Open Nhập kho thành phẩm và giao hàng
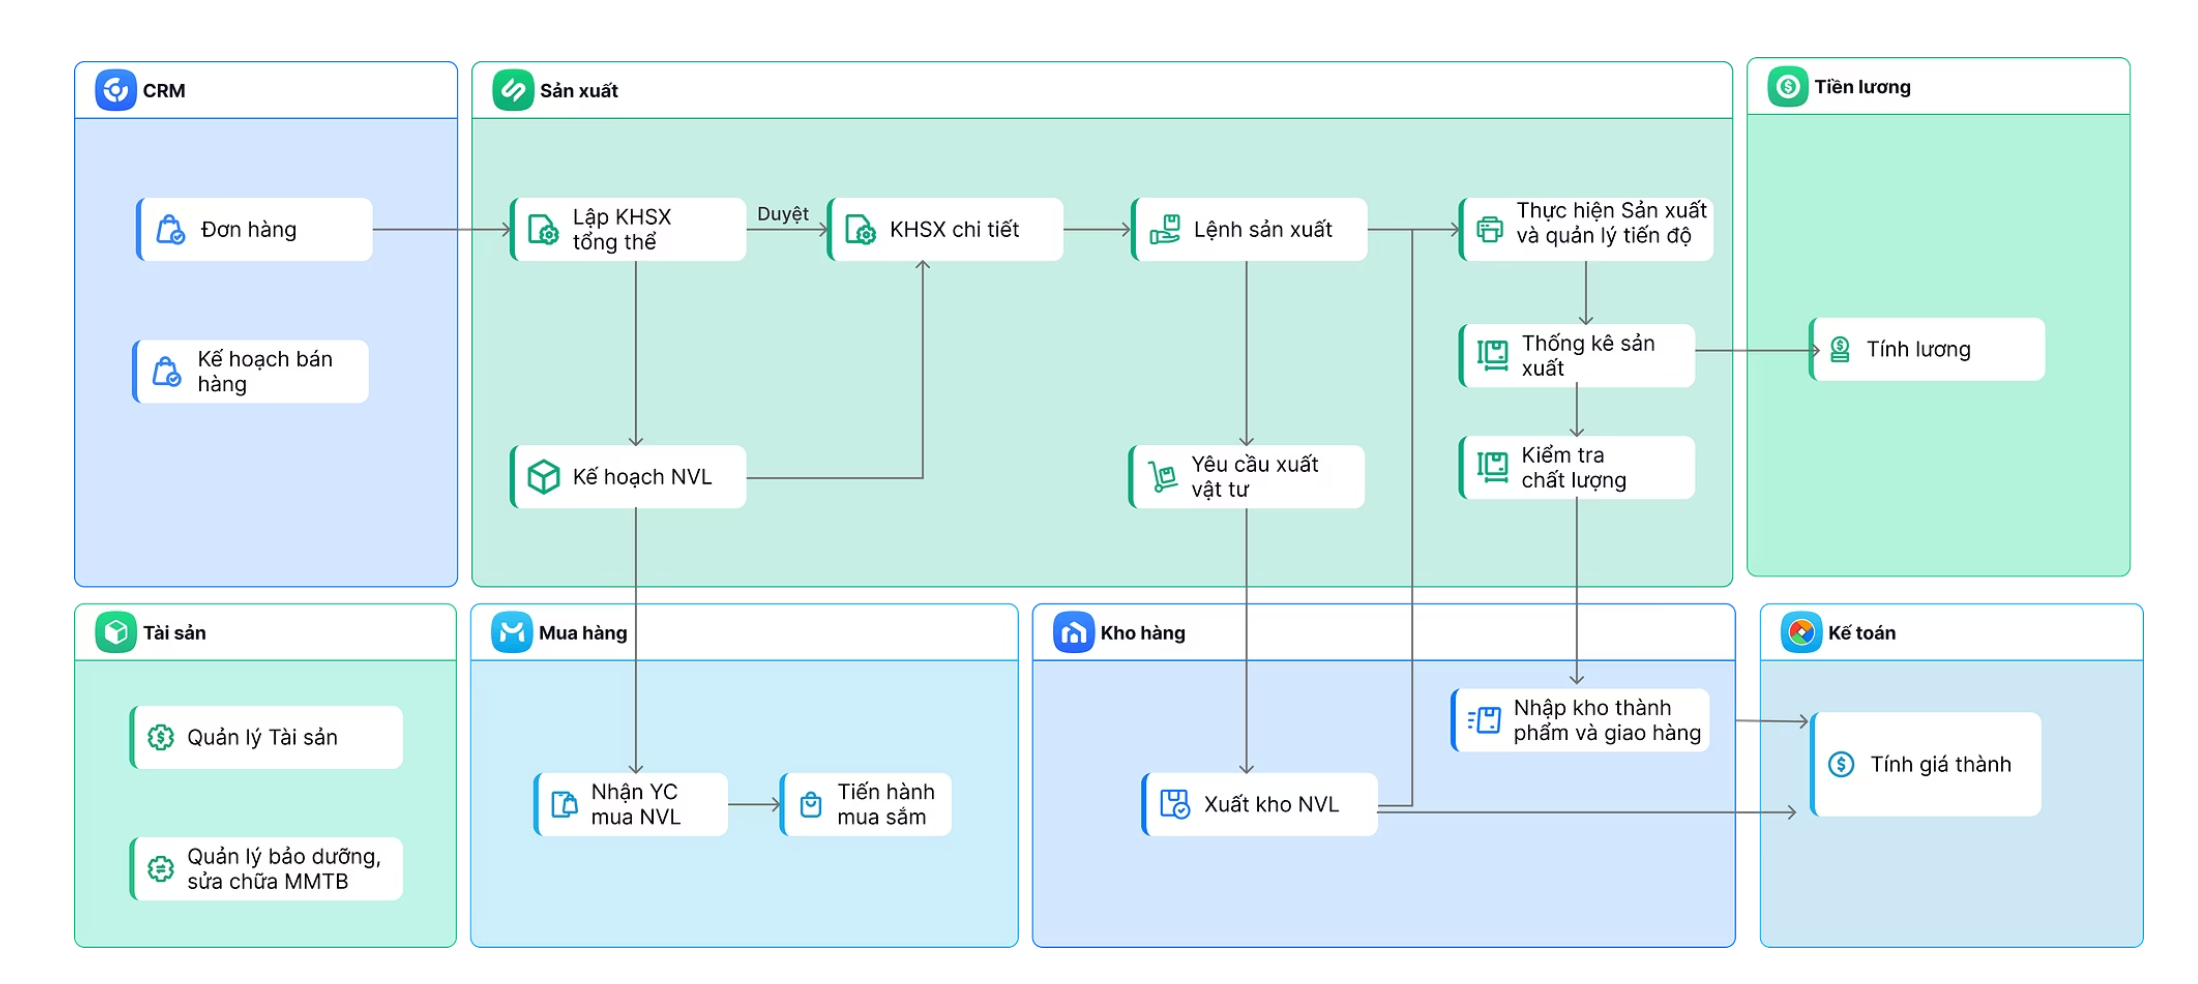The width and height of the screenshot is (2198, 984). pyautogui.click(x=1581, y=720)
